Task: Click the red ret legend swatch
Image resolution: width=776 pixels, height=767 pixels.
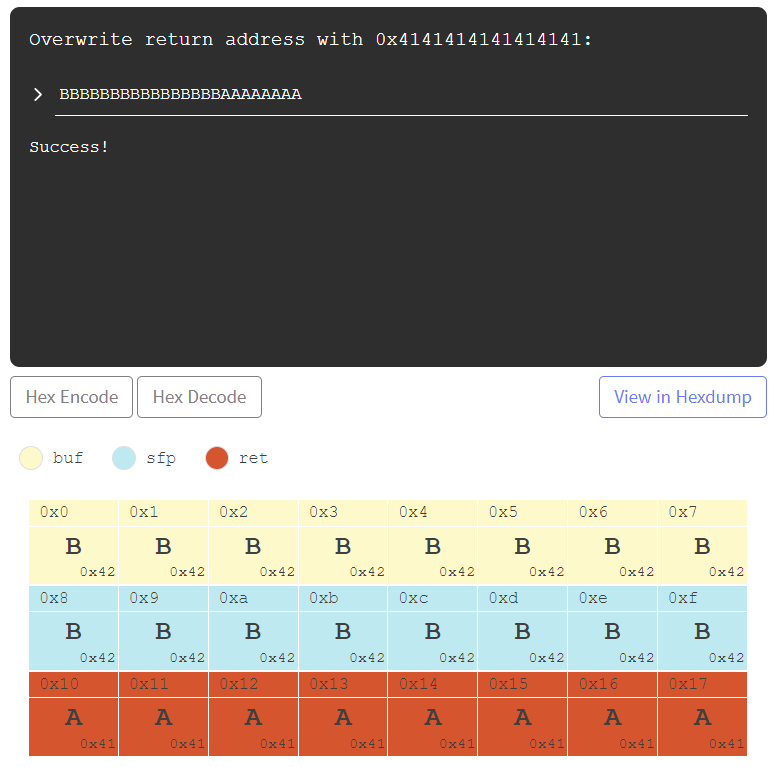Action: pyautogui.click(x=217, y=458)
